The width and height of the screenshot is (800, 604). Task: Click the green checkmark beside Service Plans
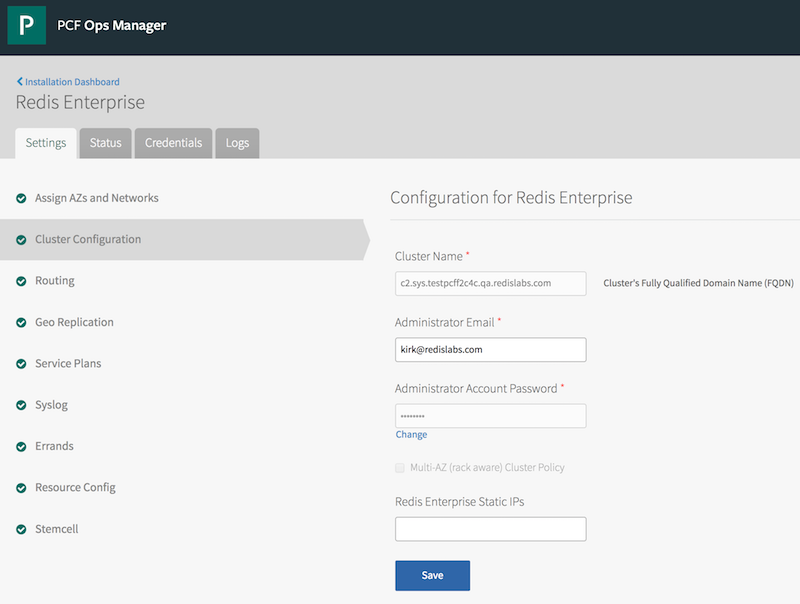pyautogui.click(x=21, y=364)
